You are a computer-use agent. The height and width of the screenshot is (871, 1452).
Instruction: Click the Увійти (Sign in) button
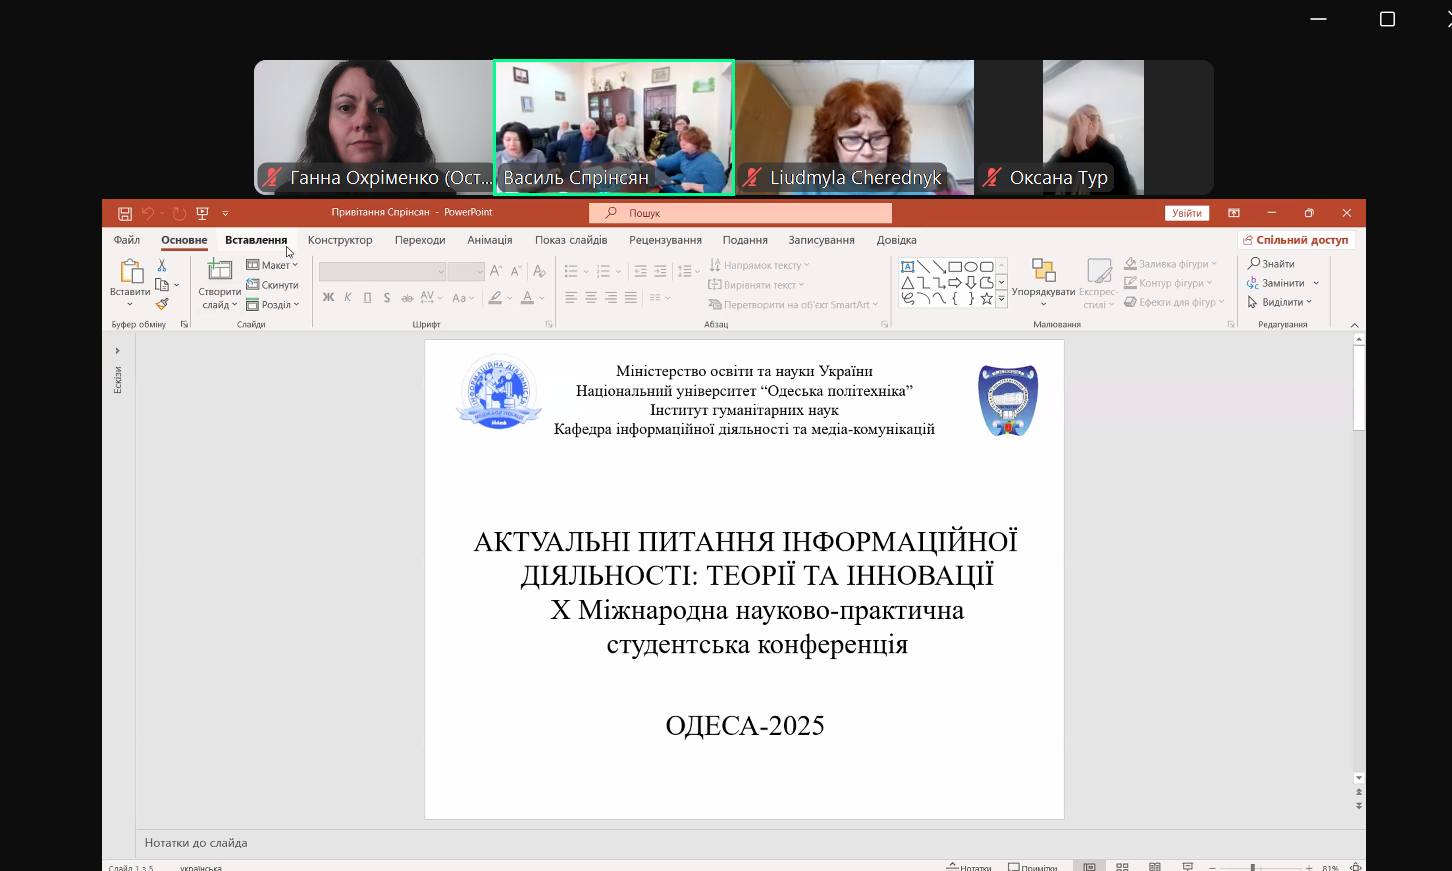[1186, 212]
